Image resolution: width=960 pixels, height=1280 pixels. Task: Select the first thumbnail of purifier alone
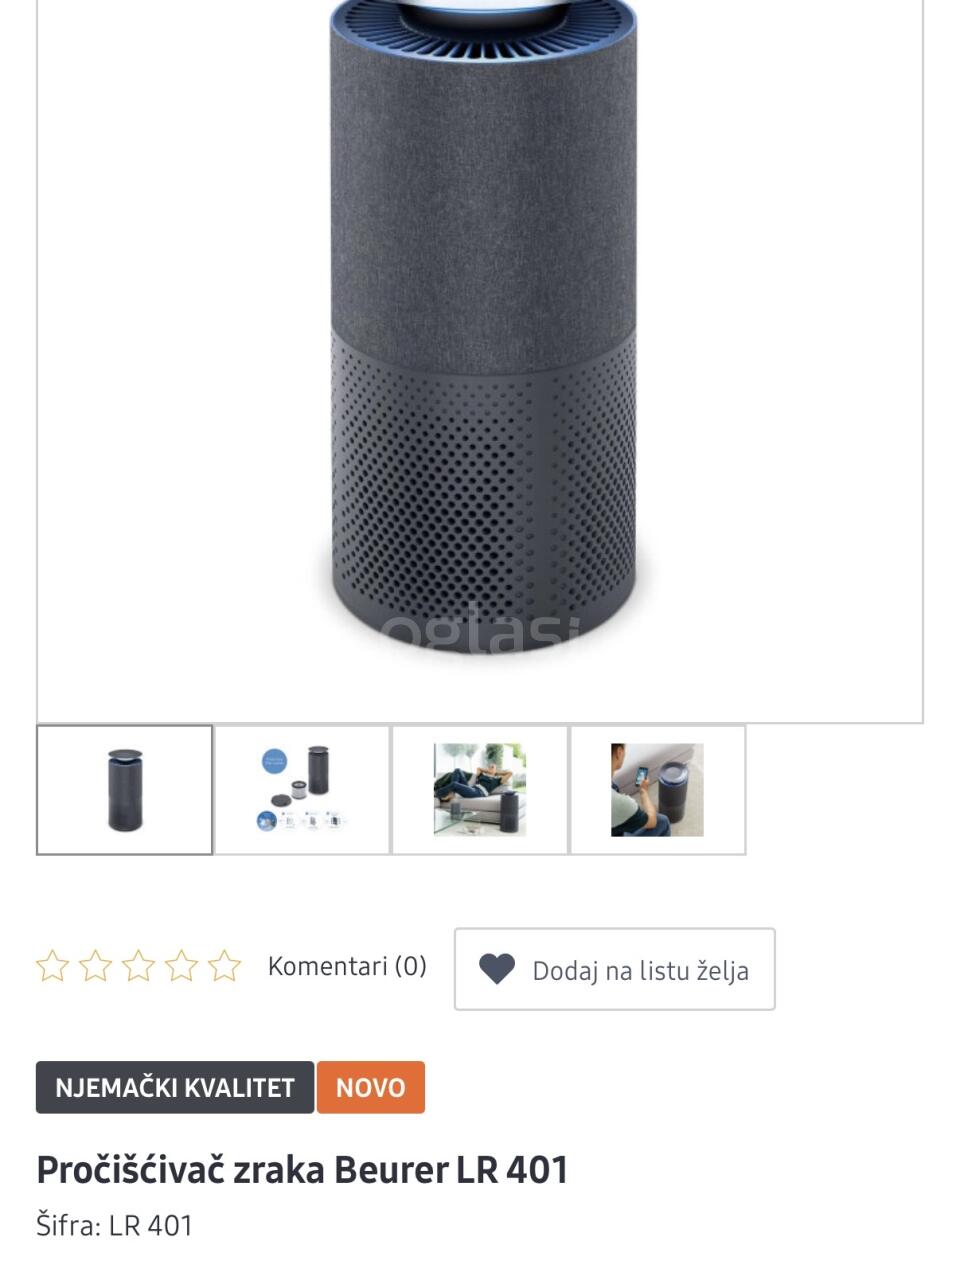pyautogui.click(x=125, y=790)
